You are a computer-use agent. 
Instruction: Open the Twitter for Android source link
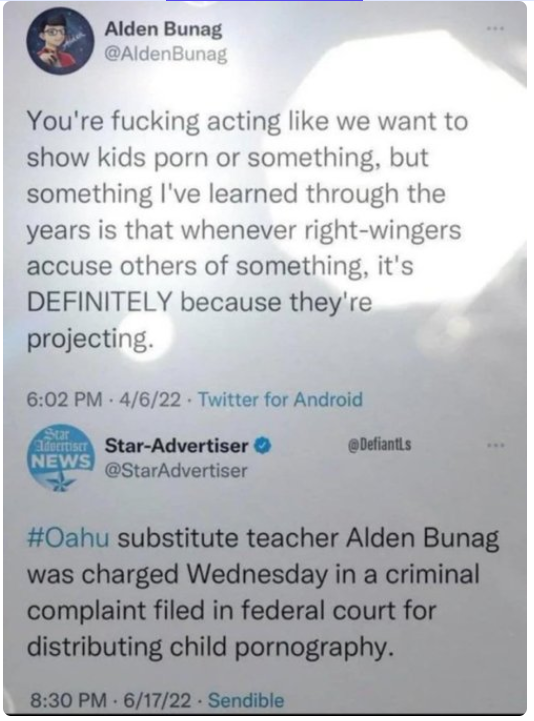(x=281, y=399)
